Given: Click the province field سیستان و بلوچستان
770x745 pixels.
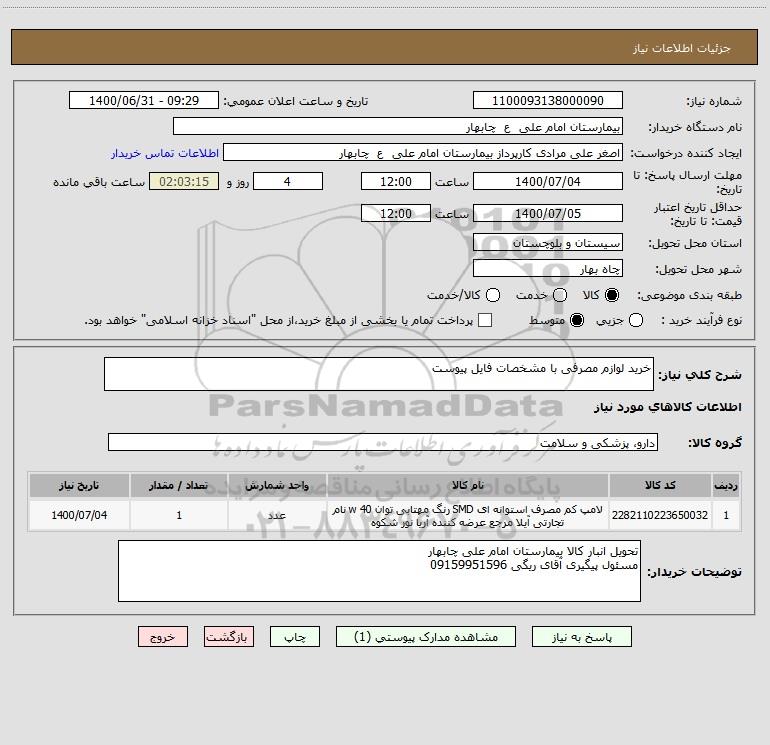Looking at the screenshot, I should click(548, 242).
